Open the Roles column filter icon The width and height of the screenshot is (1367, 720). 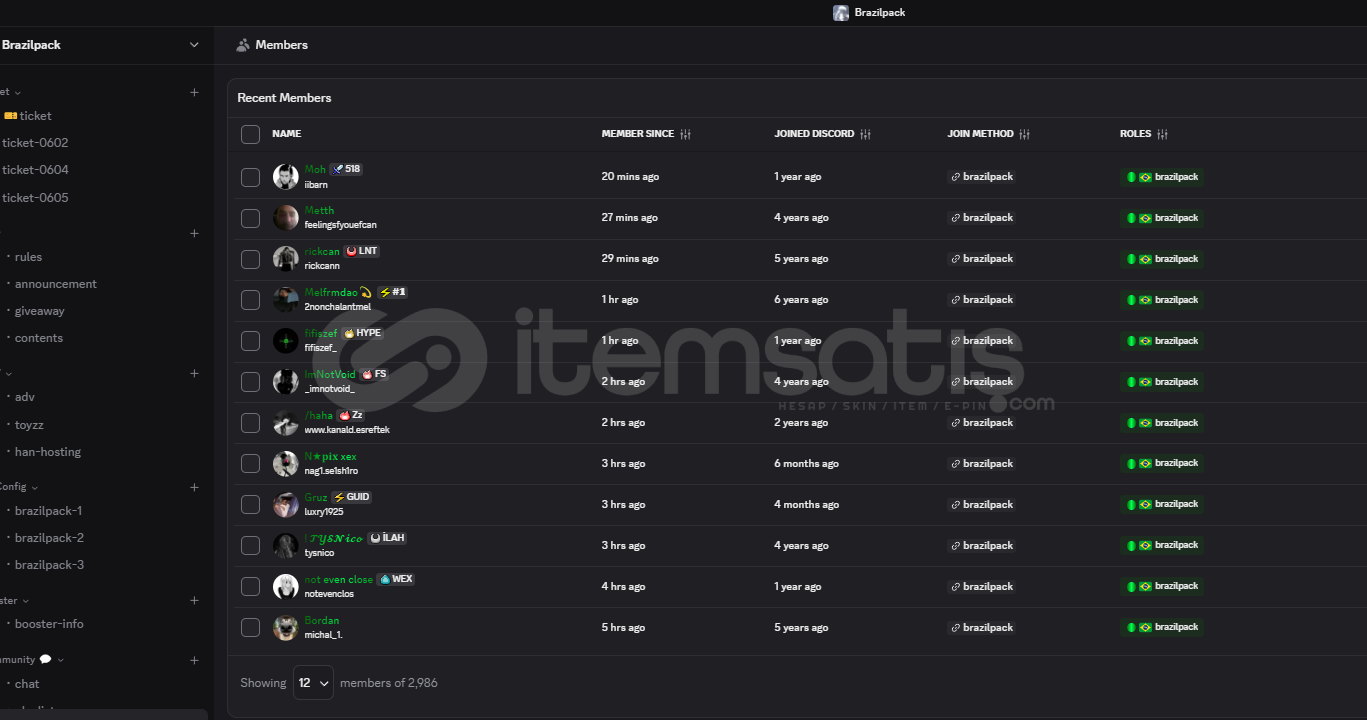(1162, 134)
